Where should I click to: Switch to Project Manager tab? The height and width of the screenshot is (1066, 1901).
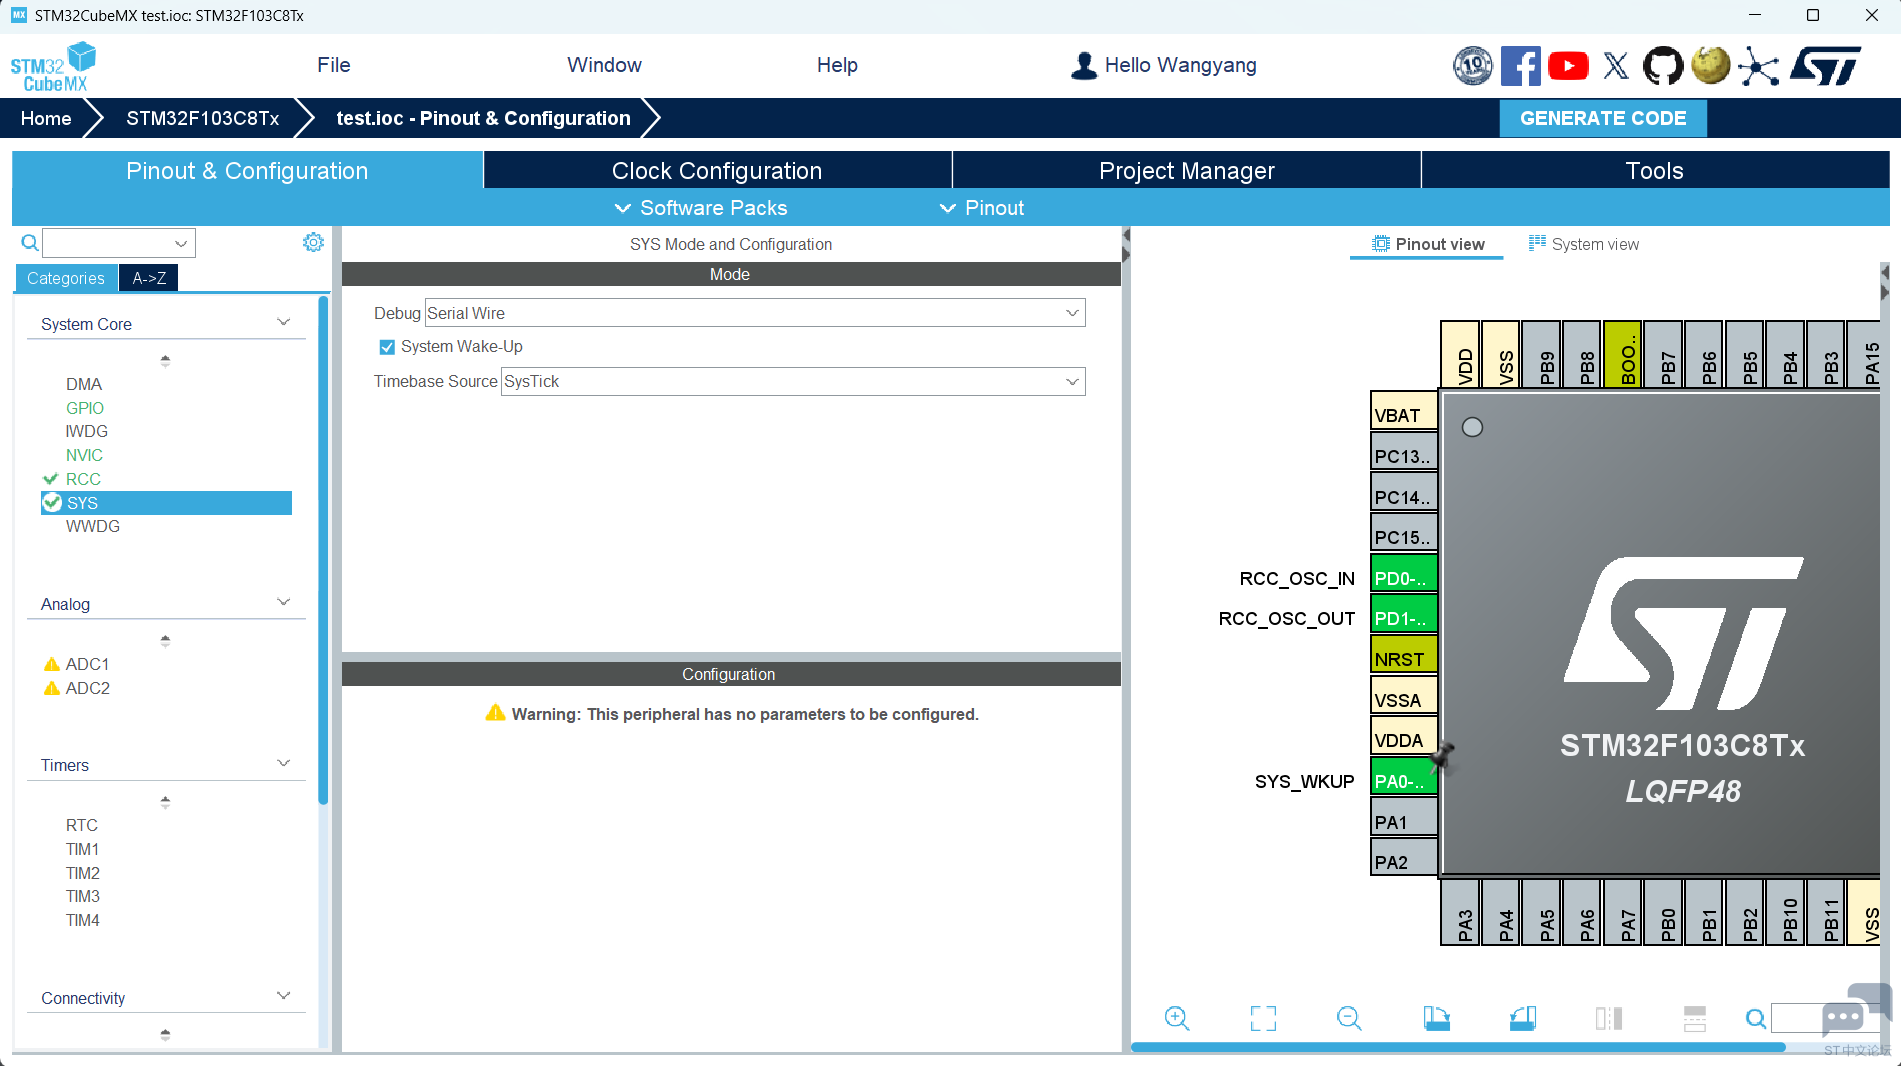point(1187,170)
